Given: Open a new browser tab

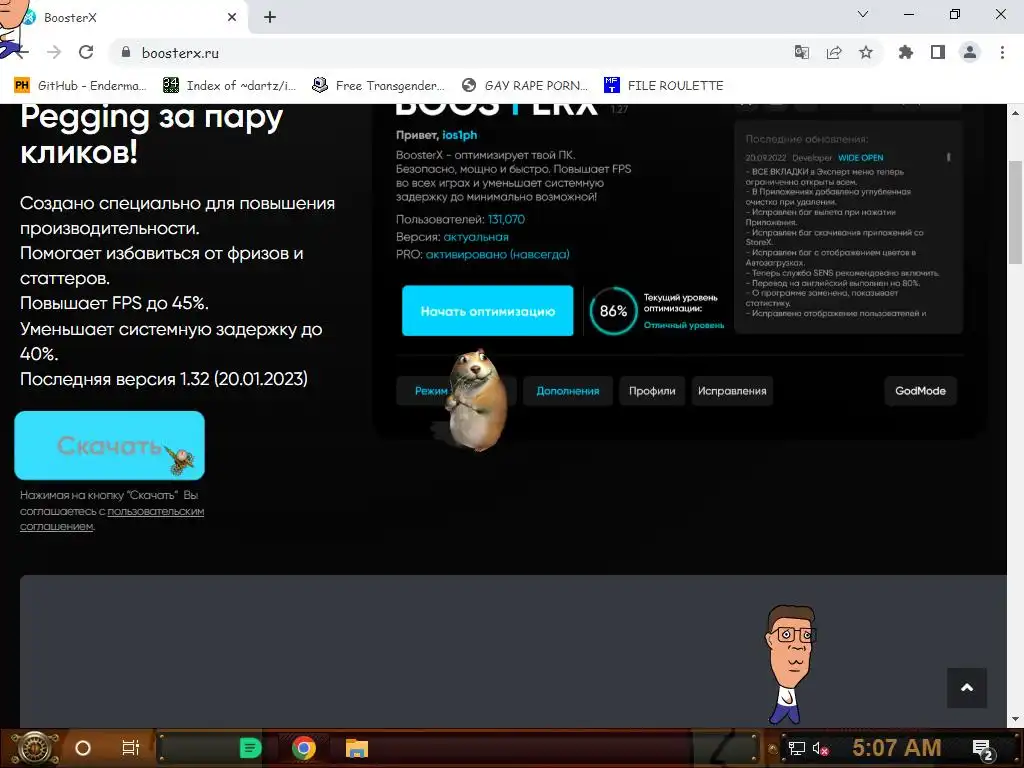Looking at the screenshot, I should click(270, 18).
